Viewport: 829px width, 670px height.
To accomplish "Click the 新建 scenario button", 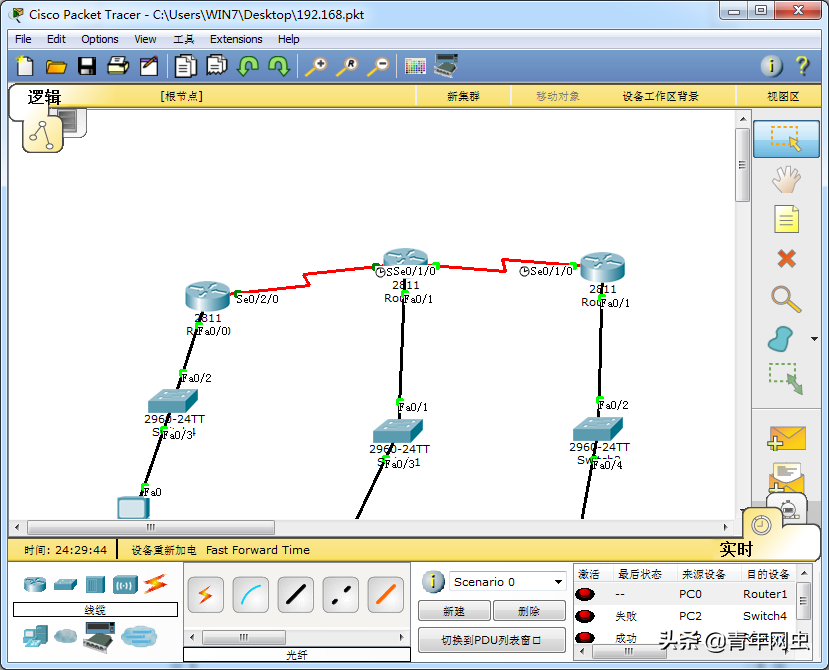I will (x=454, y=611).
